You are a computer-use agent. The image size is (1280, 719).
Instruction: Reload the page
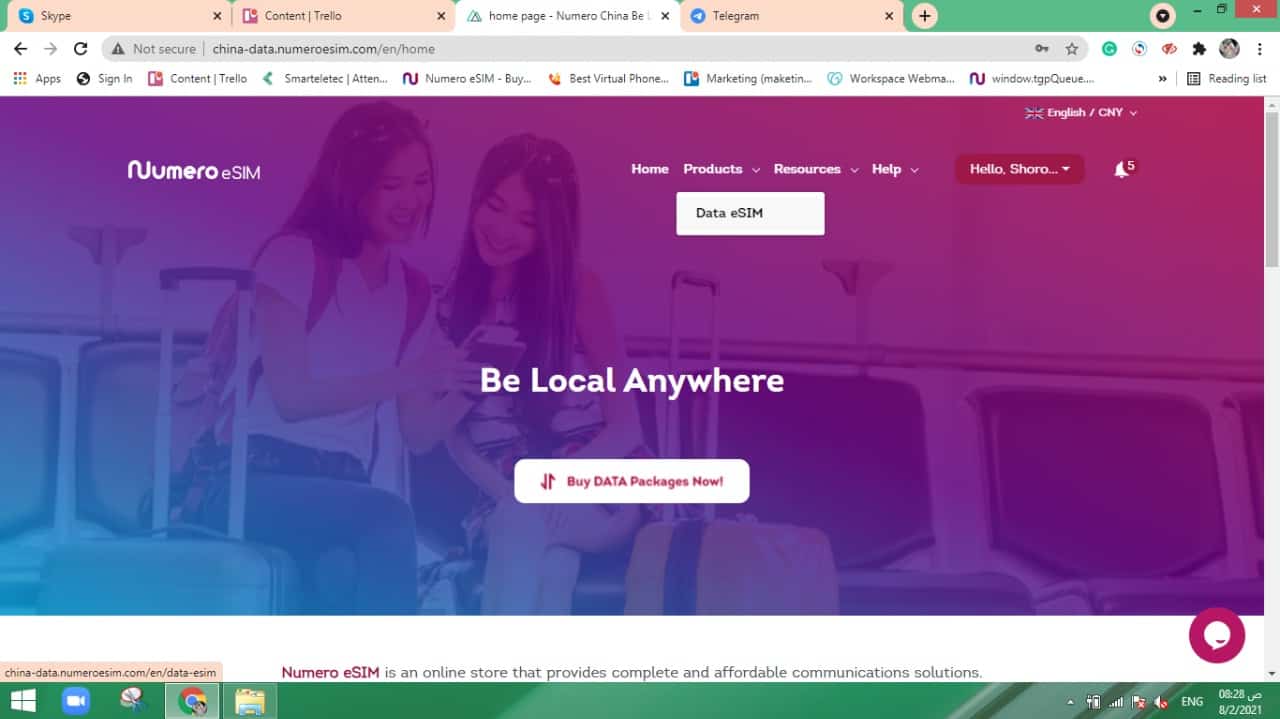(x=81, y=48)
